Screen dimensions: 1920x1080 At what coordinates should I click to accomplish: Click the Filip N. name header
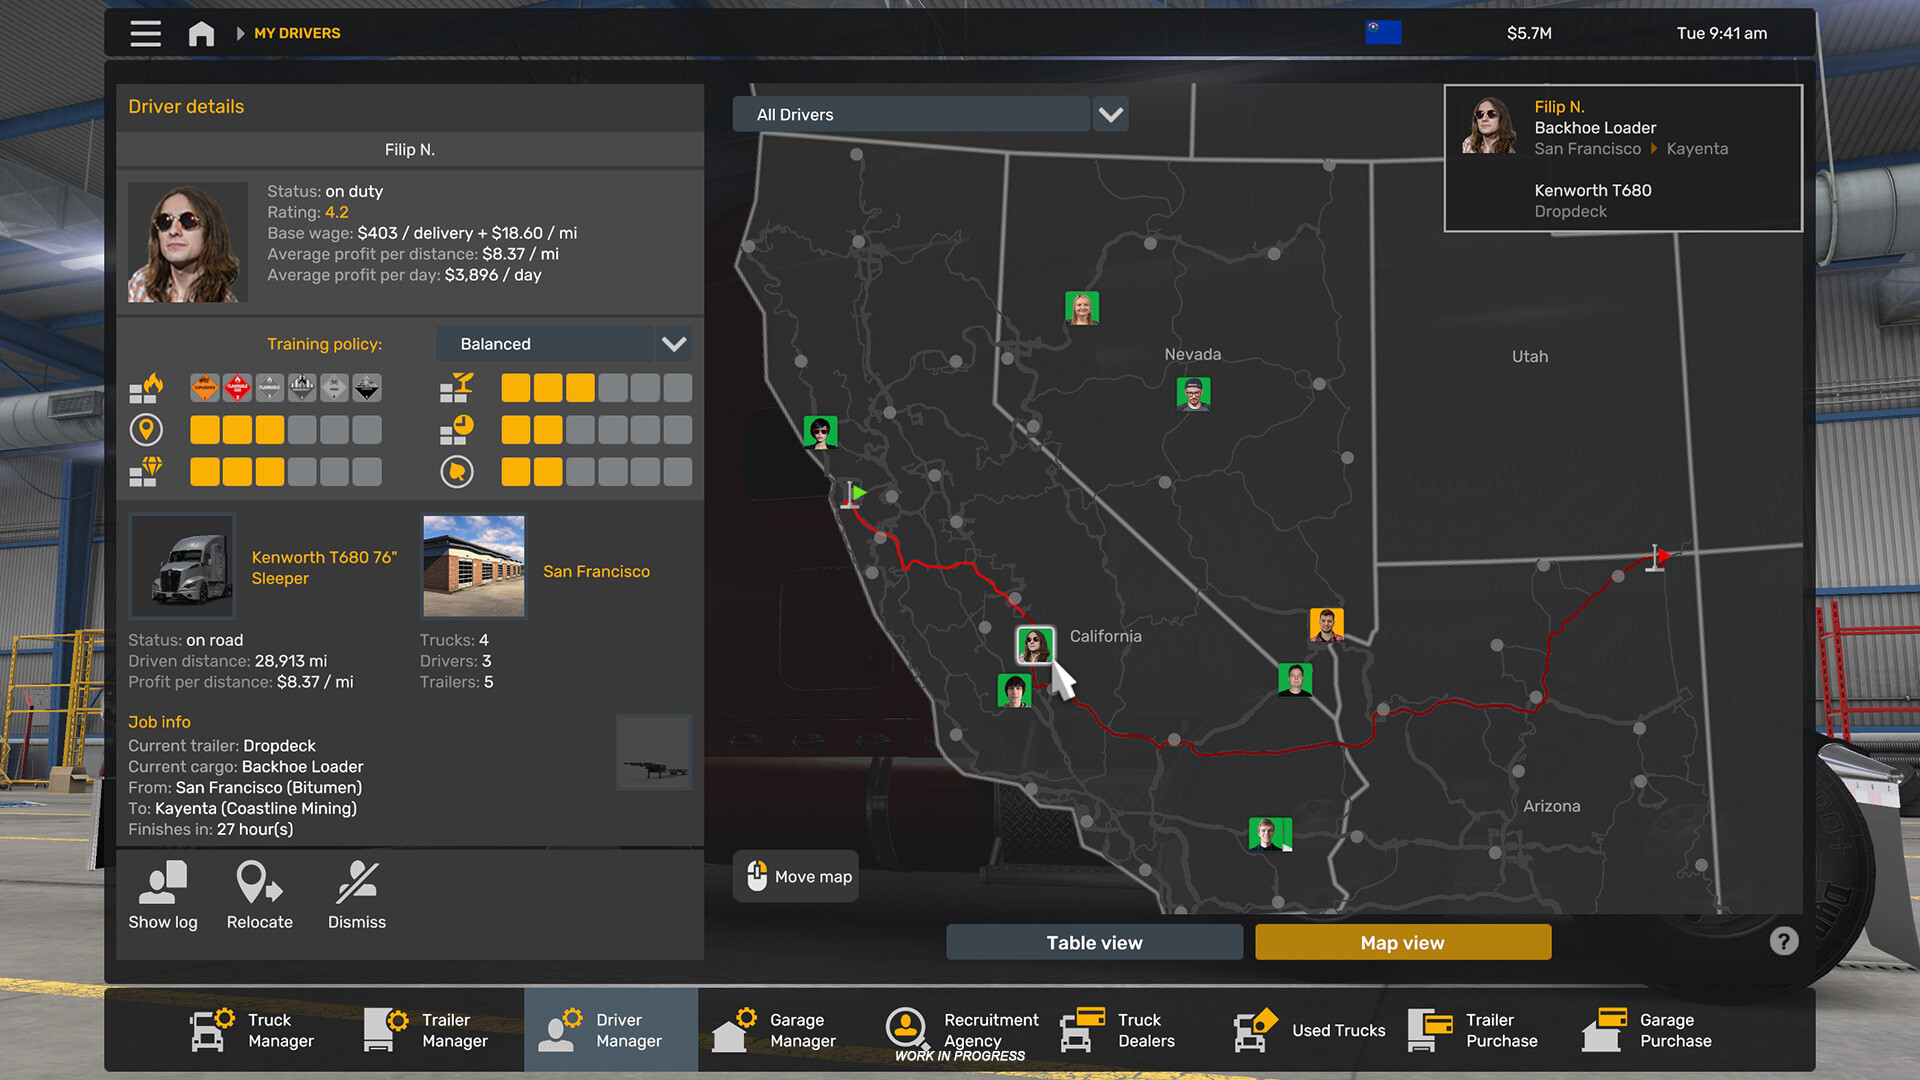pos(410,149)
